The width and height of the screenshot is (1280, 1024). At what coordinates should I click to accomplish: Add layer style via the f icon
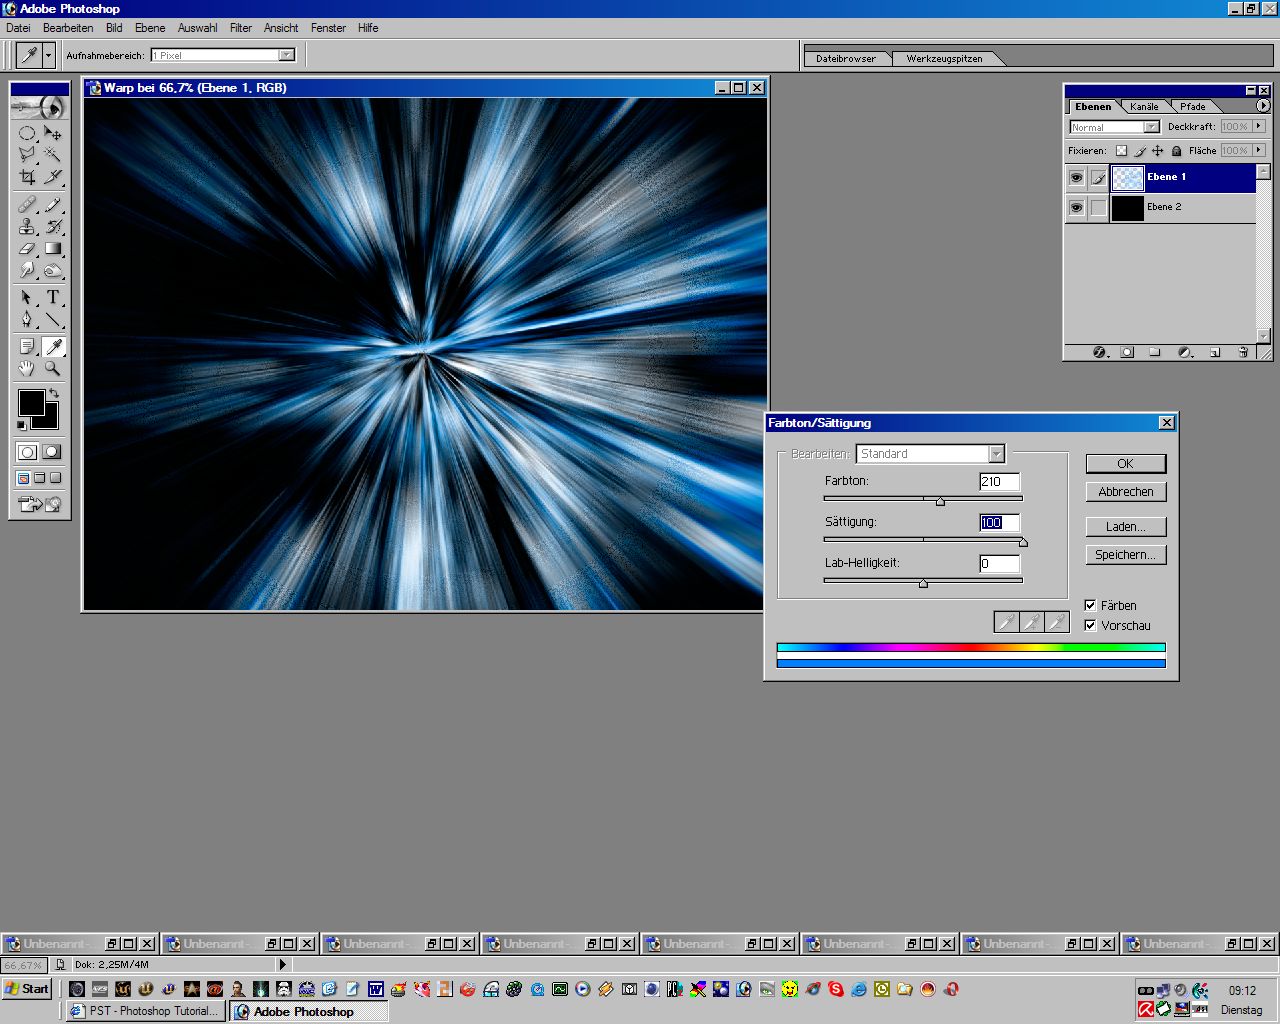pyautogui.click(x=1100, y=352)
